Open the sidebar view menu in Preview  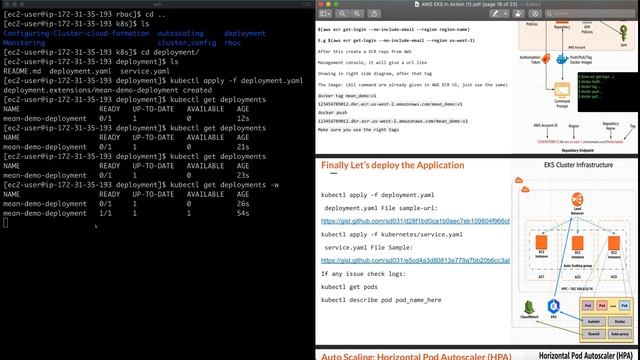pos(325,13)
